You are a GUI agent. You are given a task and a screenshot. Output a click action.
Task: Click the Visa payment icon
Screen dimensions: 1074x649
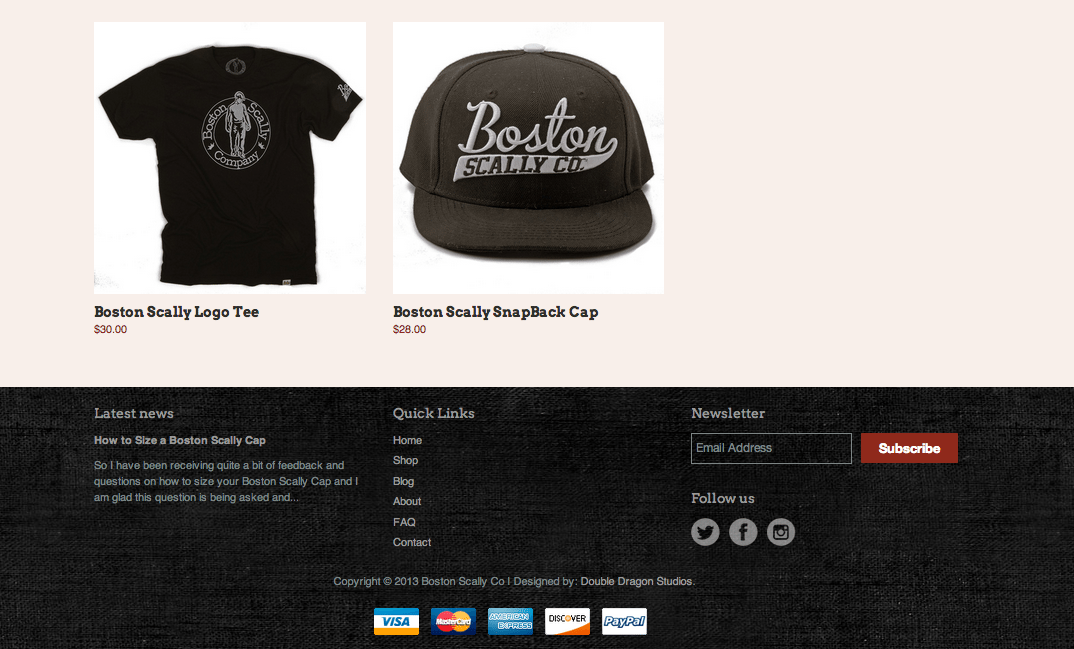tap(396, 622)
